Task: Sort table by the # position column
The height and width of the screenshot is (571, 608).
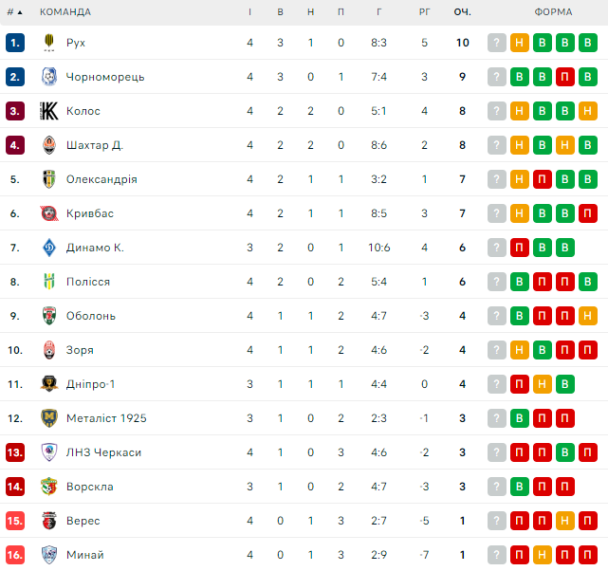Action: 15,12
